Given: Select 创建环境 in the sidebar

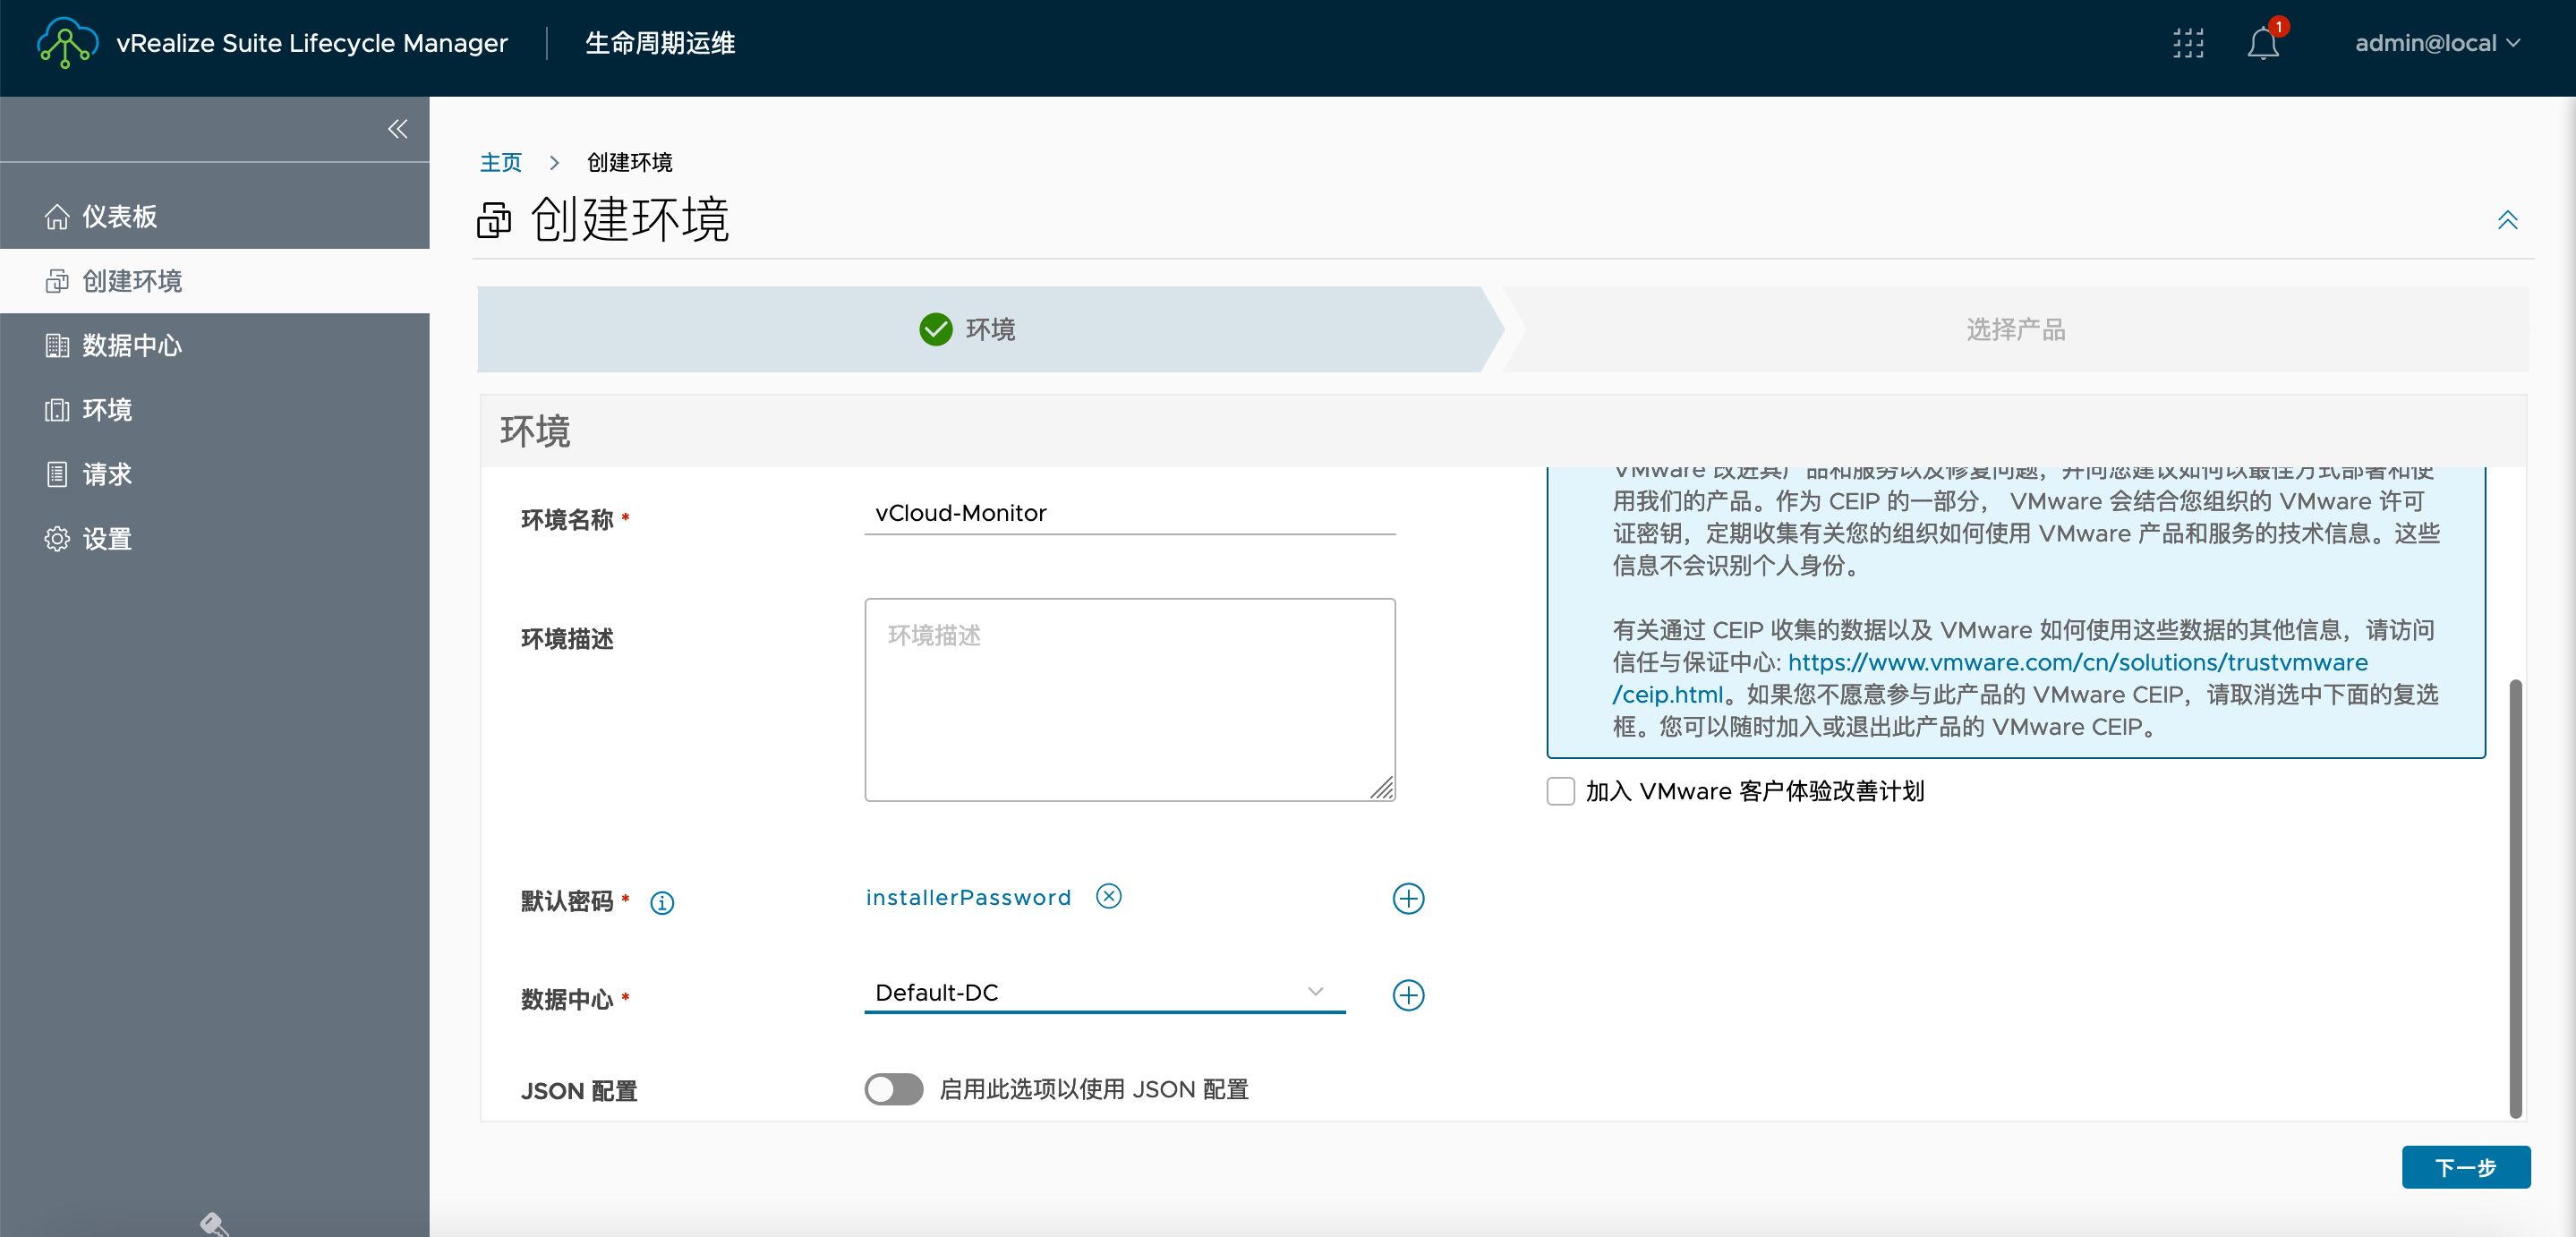Looking at the screenshot, I should pos(215,281).
